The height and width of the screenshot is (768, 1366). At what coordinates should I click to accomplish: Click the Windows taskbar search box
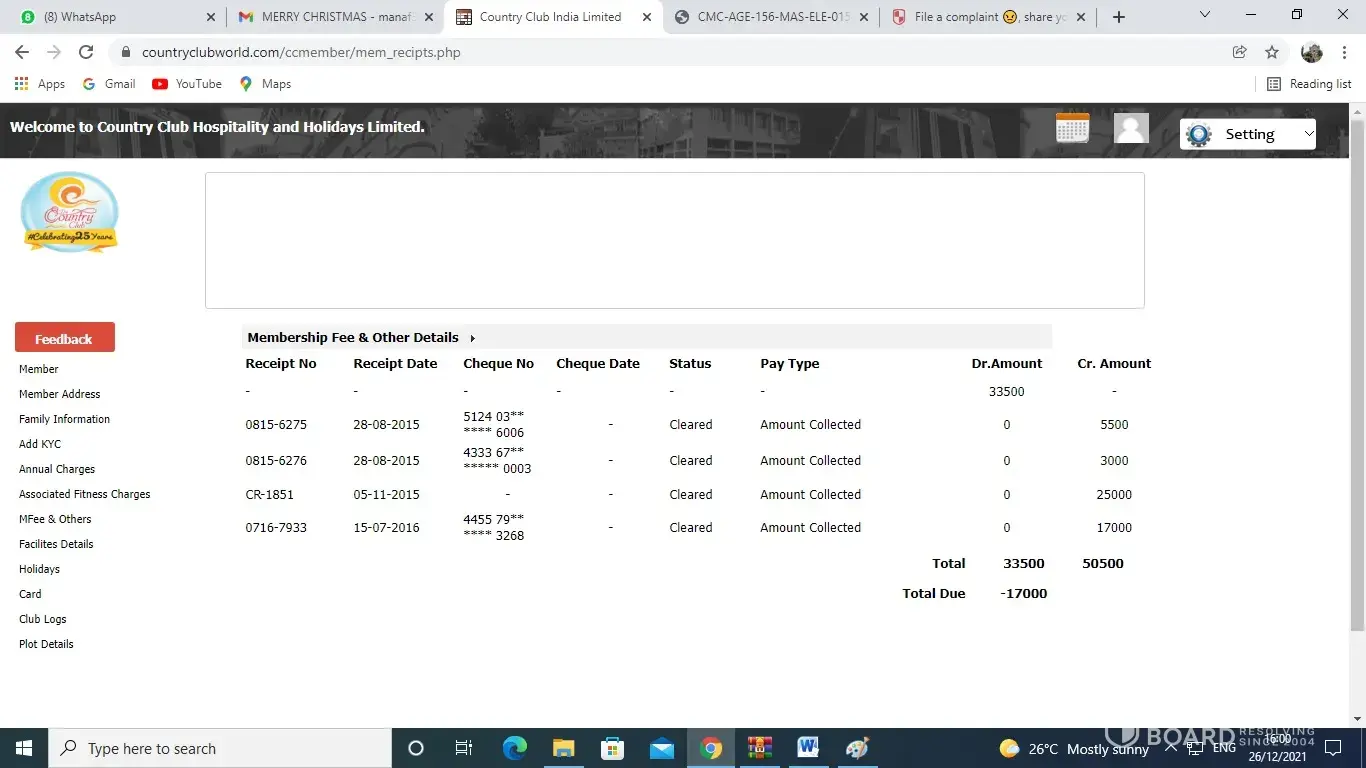[x=220, y=748]
